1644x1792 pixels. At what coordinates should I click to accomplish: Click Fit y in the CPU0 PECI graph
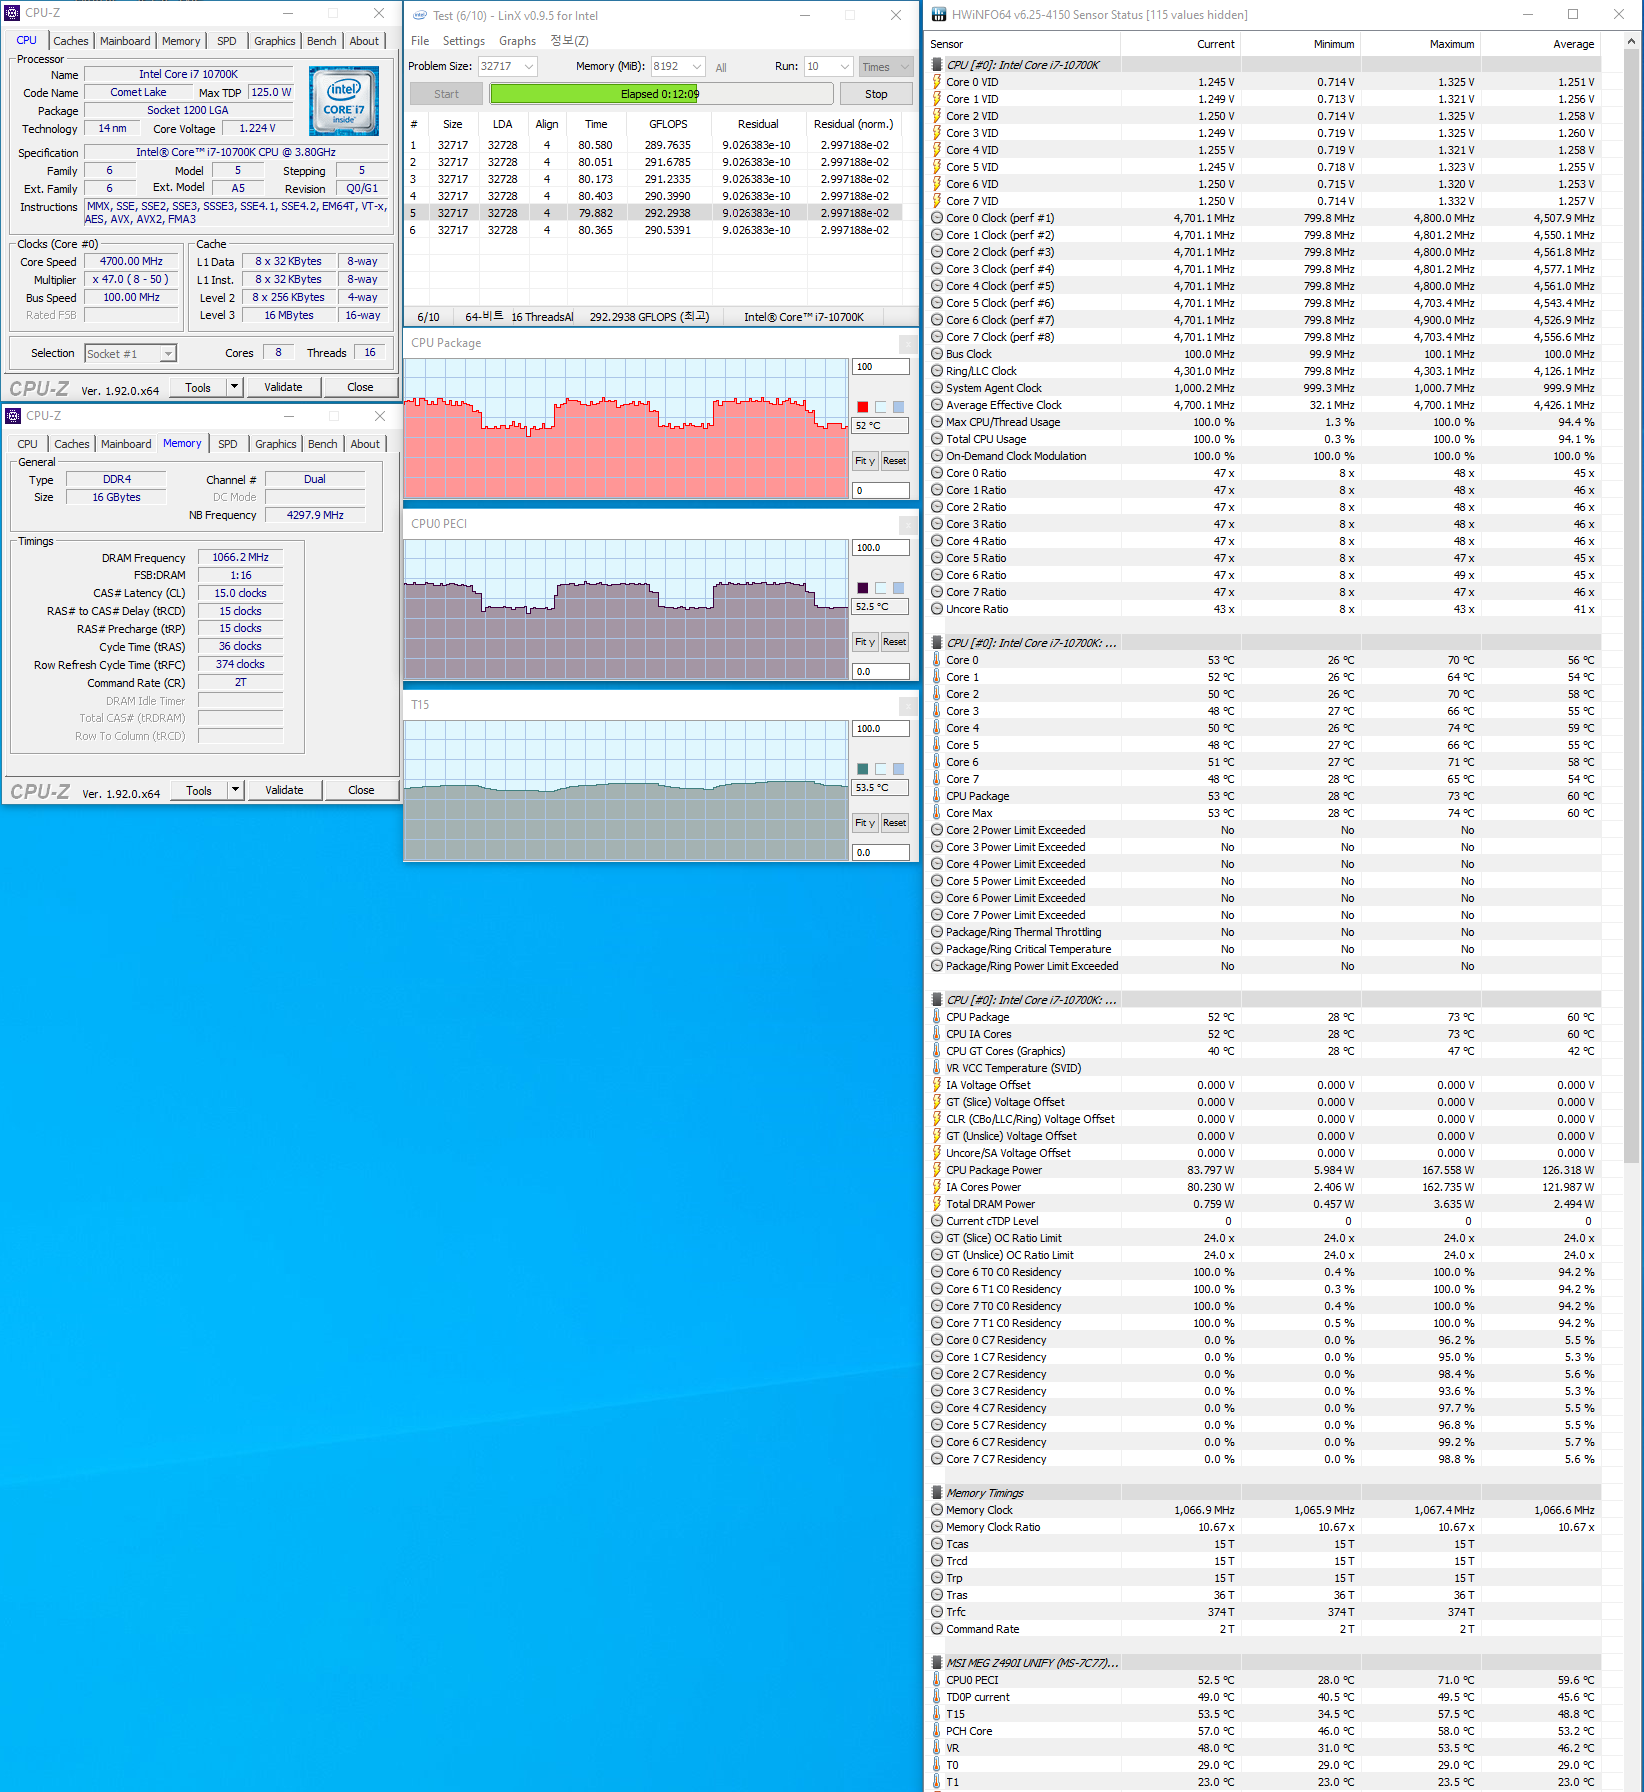(864, 642)
